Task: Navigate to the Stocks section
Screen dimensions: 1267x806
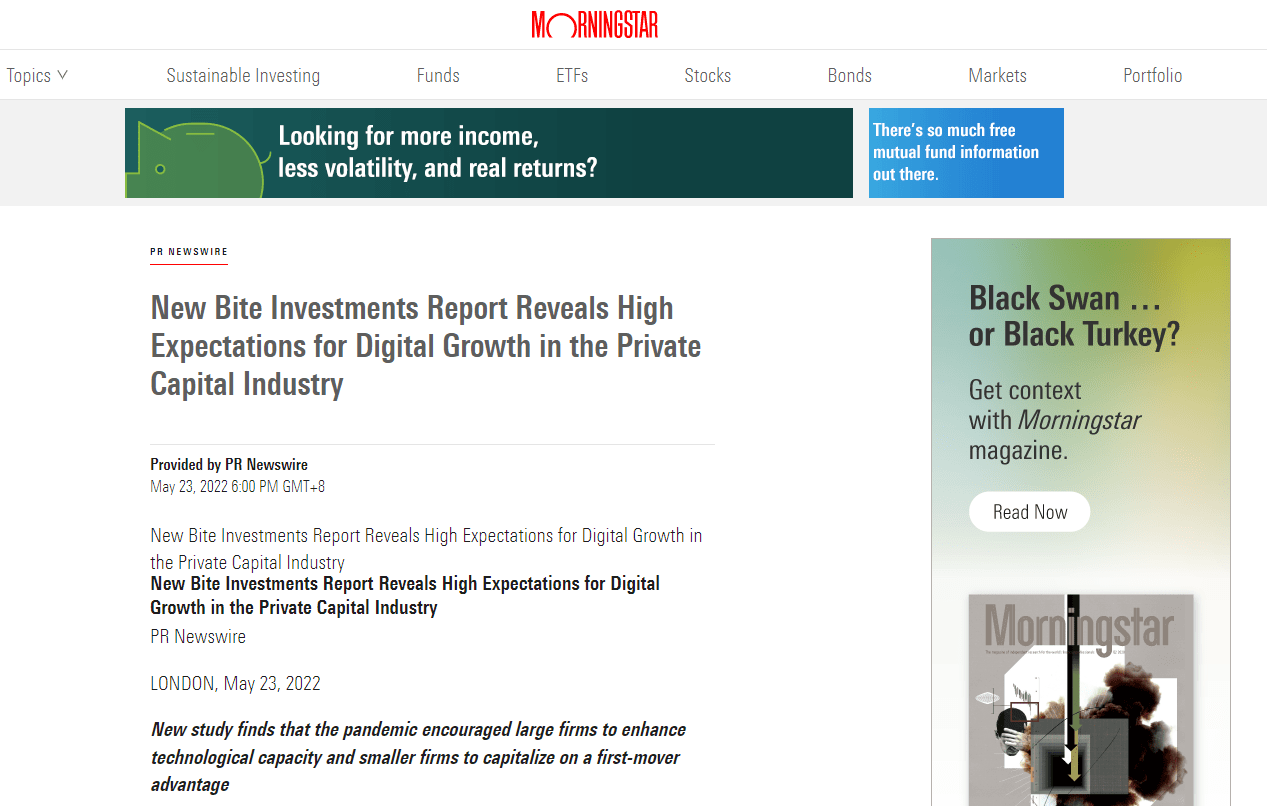Action: coord(708,75)
